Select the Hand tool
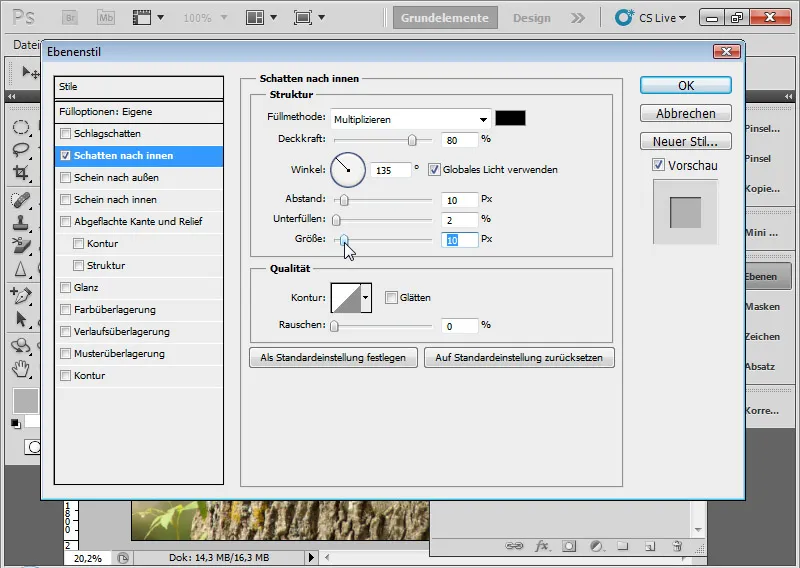The height and width of the screenshot is (568, 800). (x=20, y=368)
